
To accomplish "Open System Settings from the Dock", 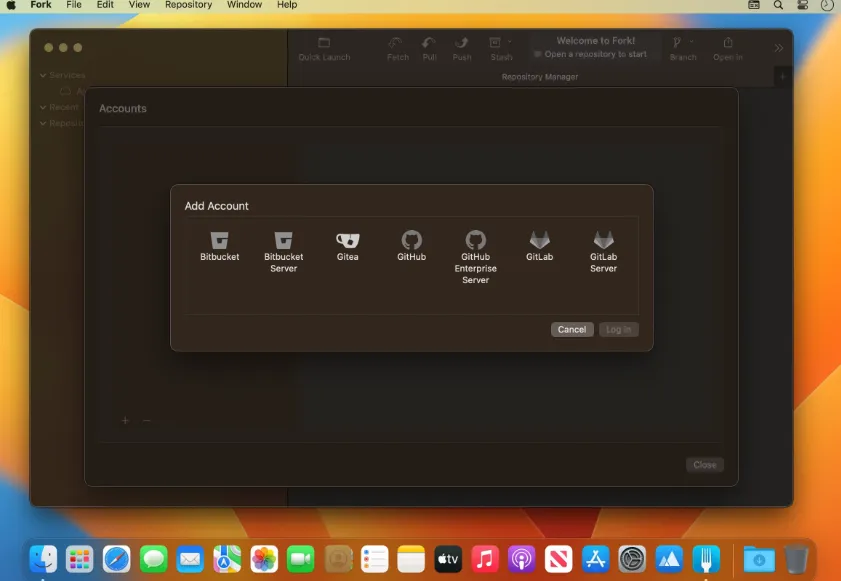I will [x=632, y=559].
